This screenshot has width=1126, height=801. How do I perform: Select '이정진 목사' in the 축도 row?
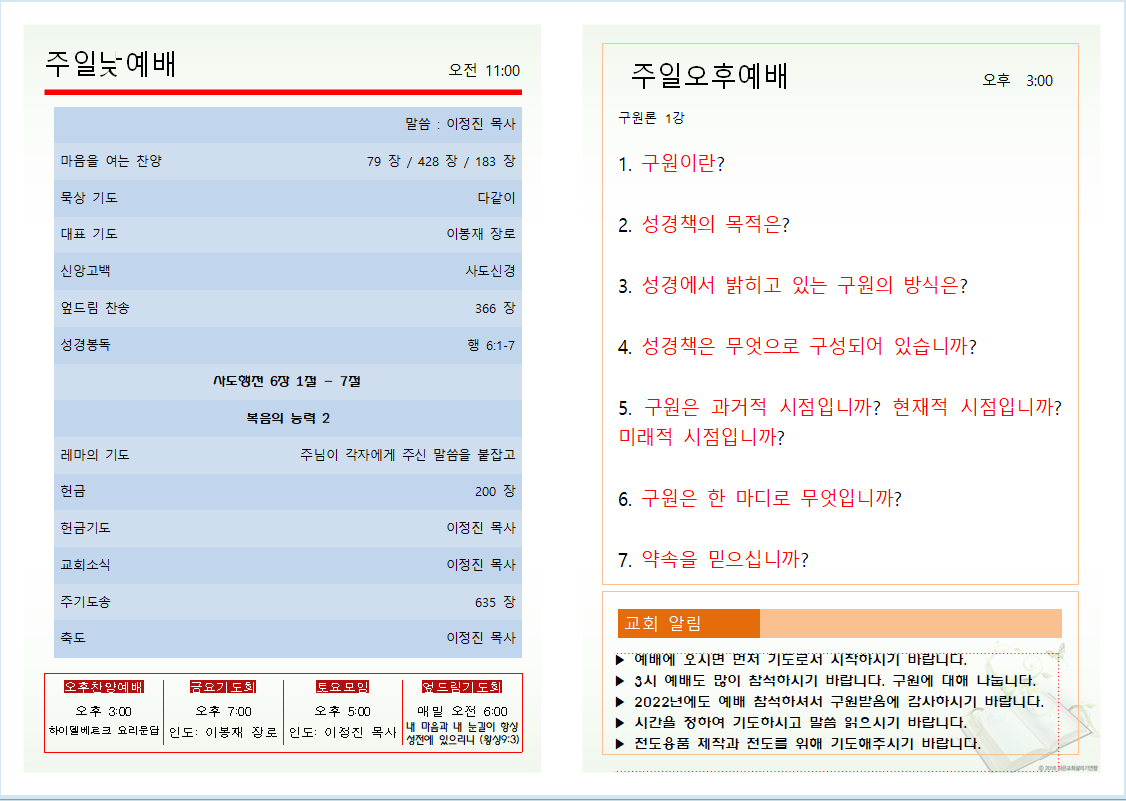(481, 638)
